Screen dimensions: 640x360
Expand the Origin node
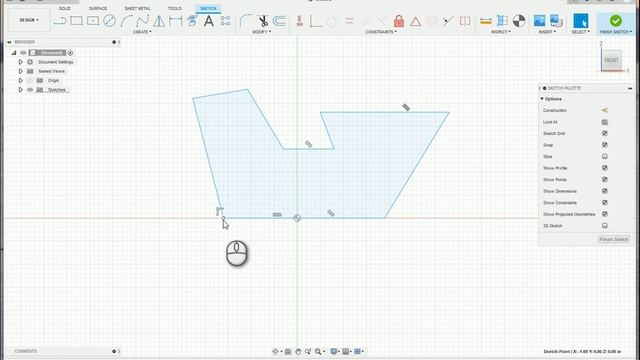[x=20, y=80]
